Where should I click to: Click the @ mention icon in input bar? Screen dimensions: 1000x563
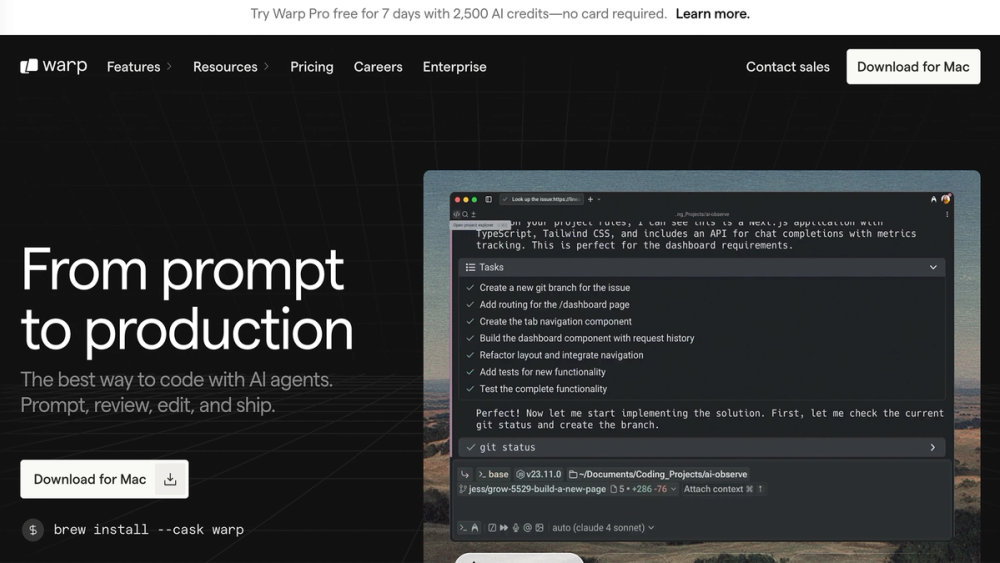527,528
